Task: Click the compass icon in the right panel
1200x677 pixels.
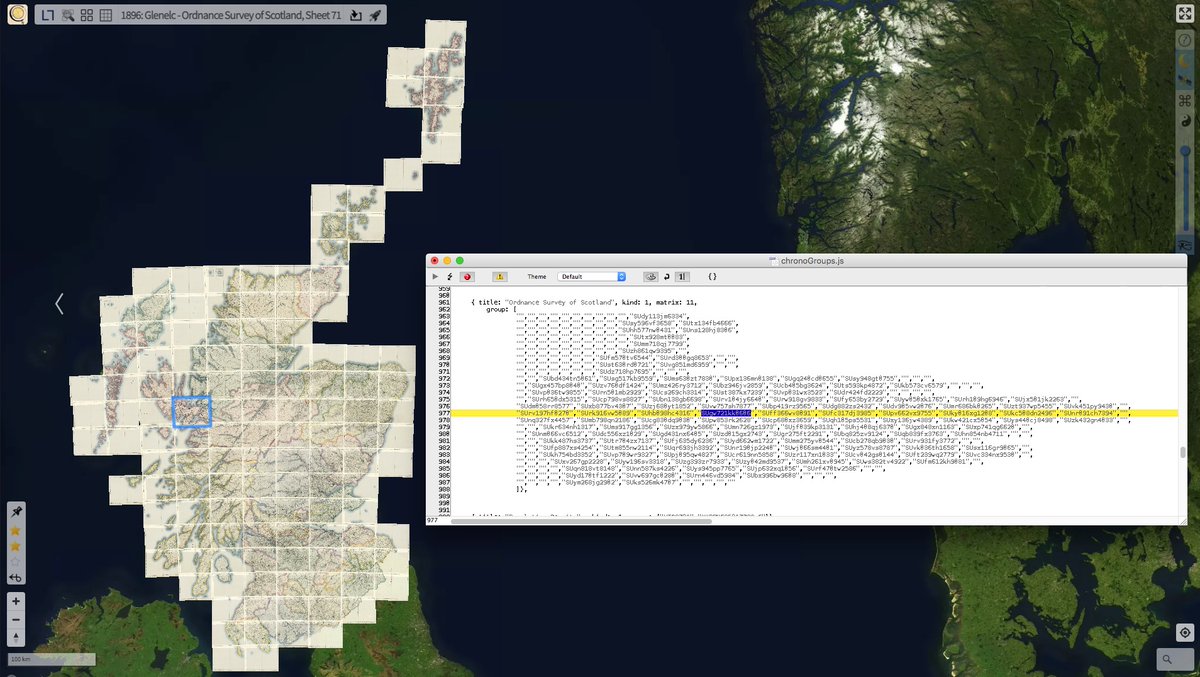Action: (1185, 39)
